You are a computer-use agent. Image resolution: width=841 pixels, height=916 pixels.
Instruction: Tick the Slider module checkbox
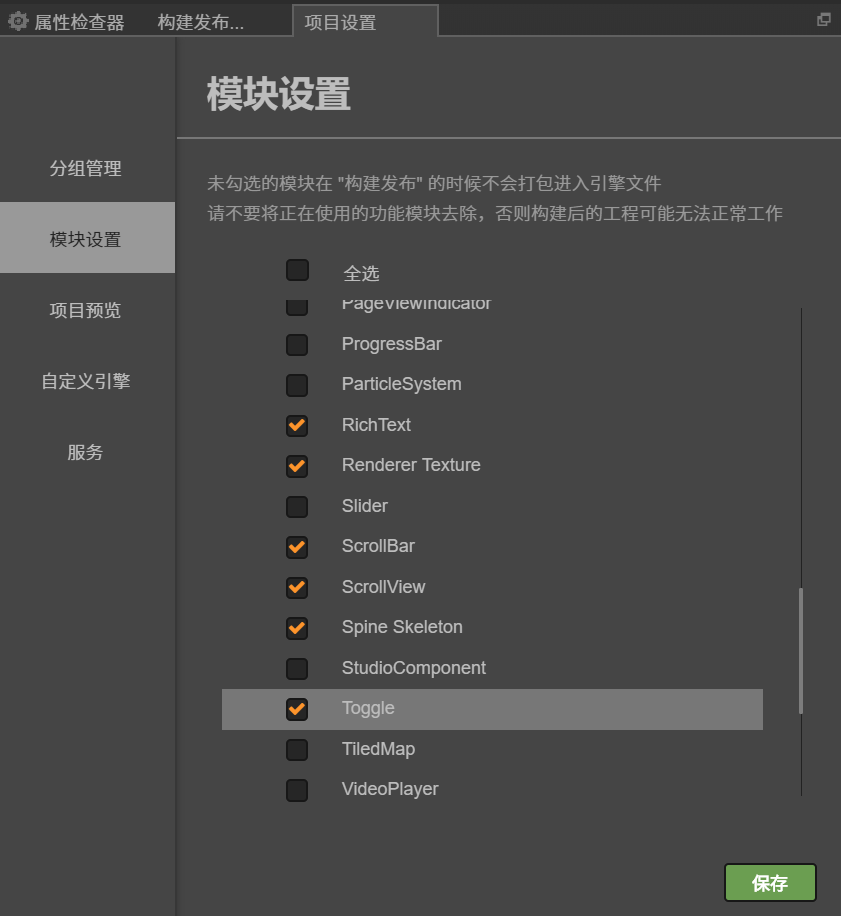pyautogui.click(x=297, y=506)
